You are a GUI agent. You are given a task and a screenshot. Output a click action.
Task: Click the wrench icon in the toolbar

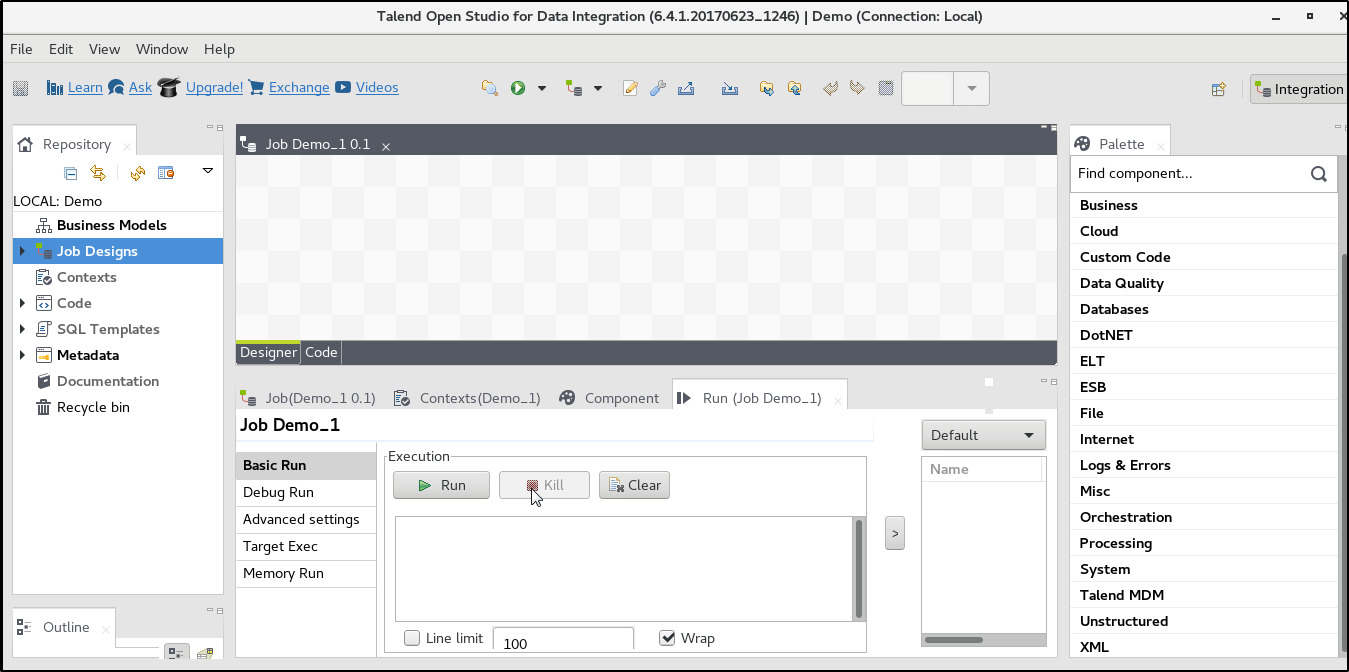[658, 88]
